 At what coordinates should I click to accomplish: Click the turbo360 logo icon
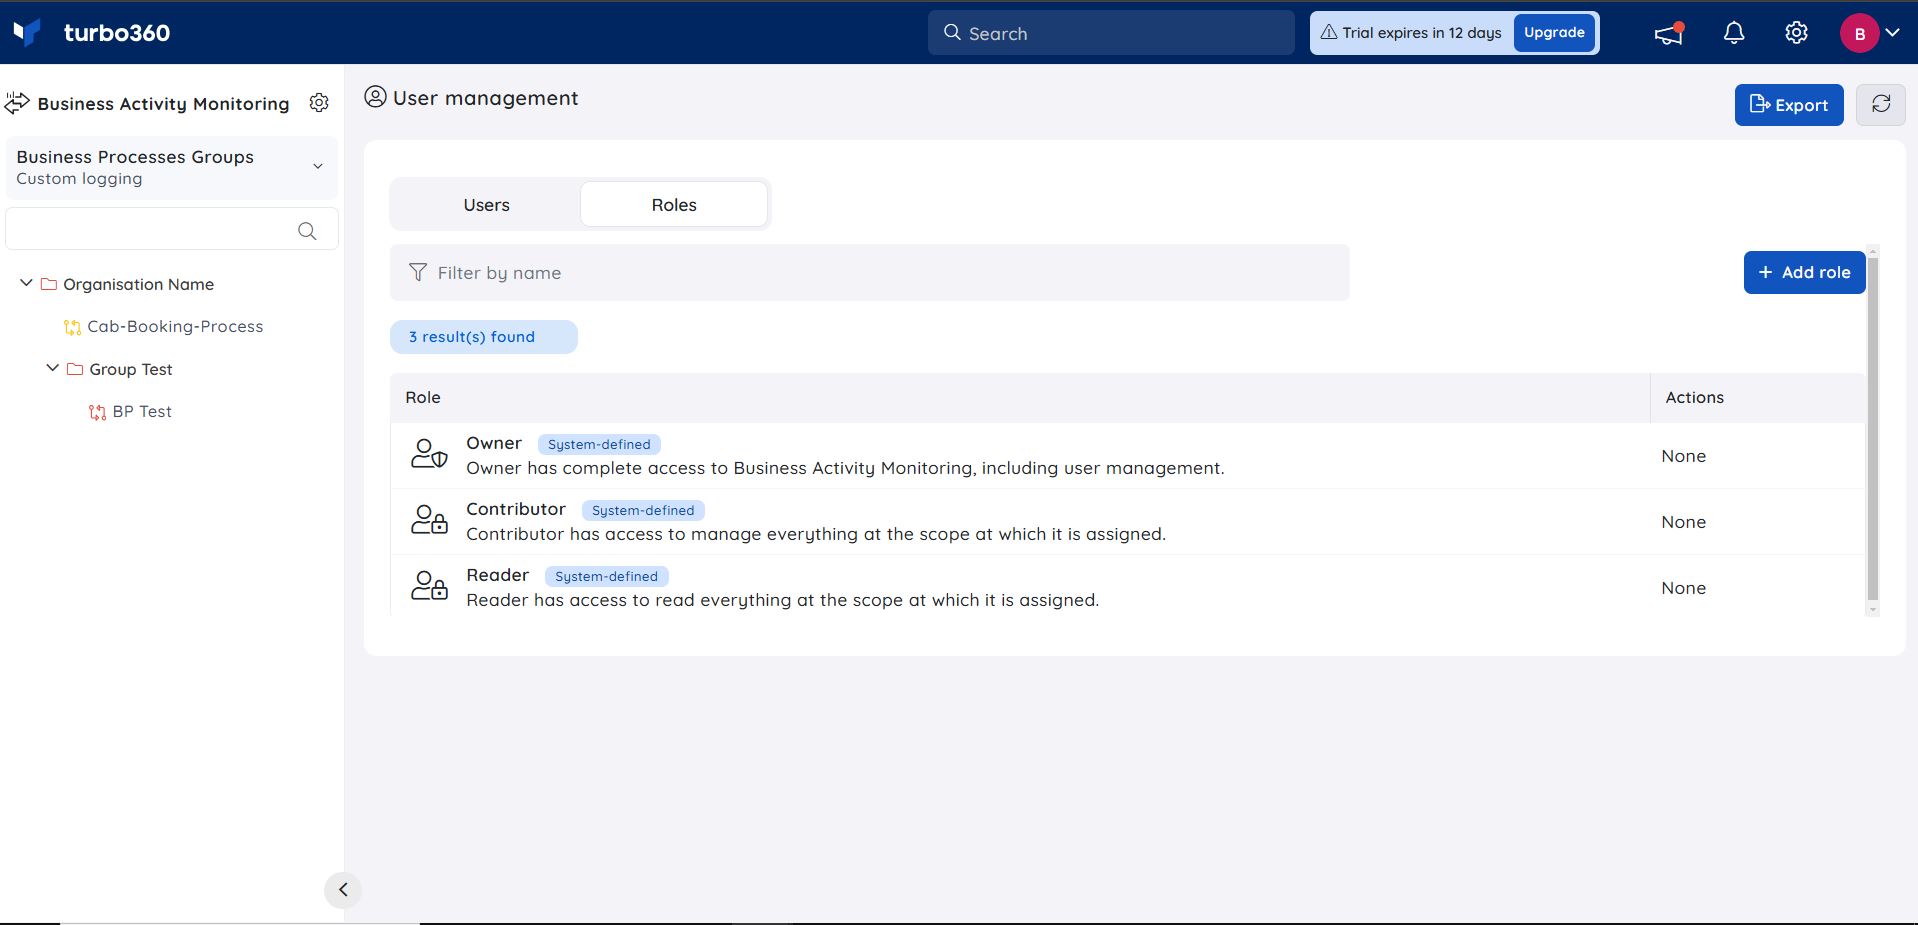pyautogui.click(x=27, y=32)
